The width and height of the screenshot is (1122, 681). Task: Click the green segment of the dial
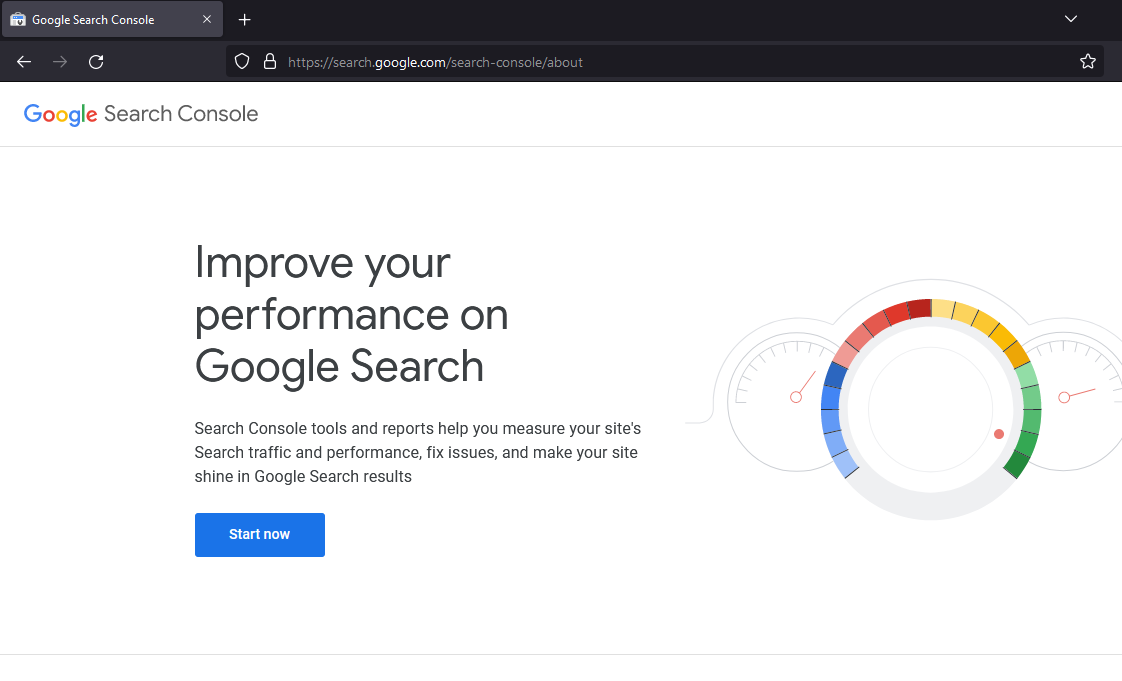[1028, 418]
